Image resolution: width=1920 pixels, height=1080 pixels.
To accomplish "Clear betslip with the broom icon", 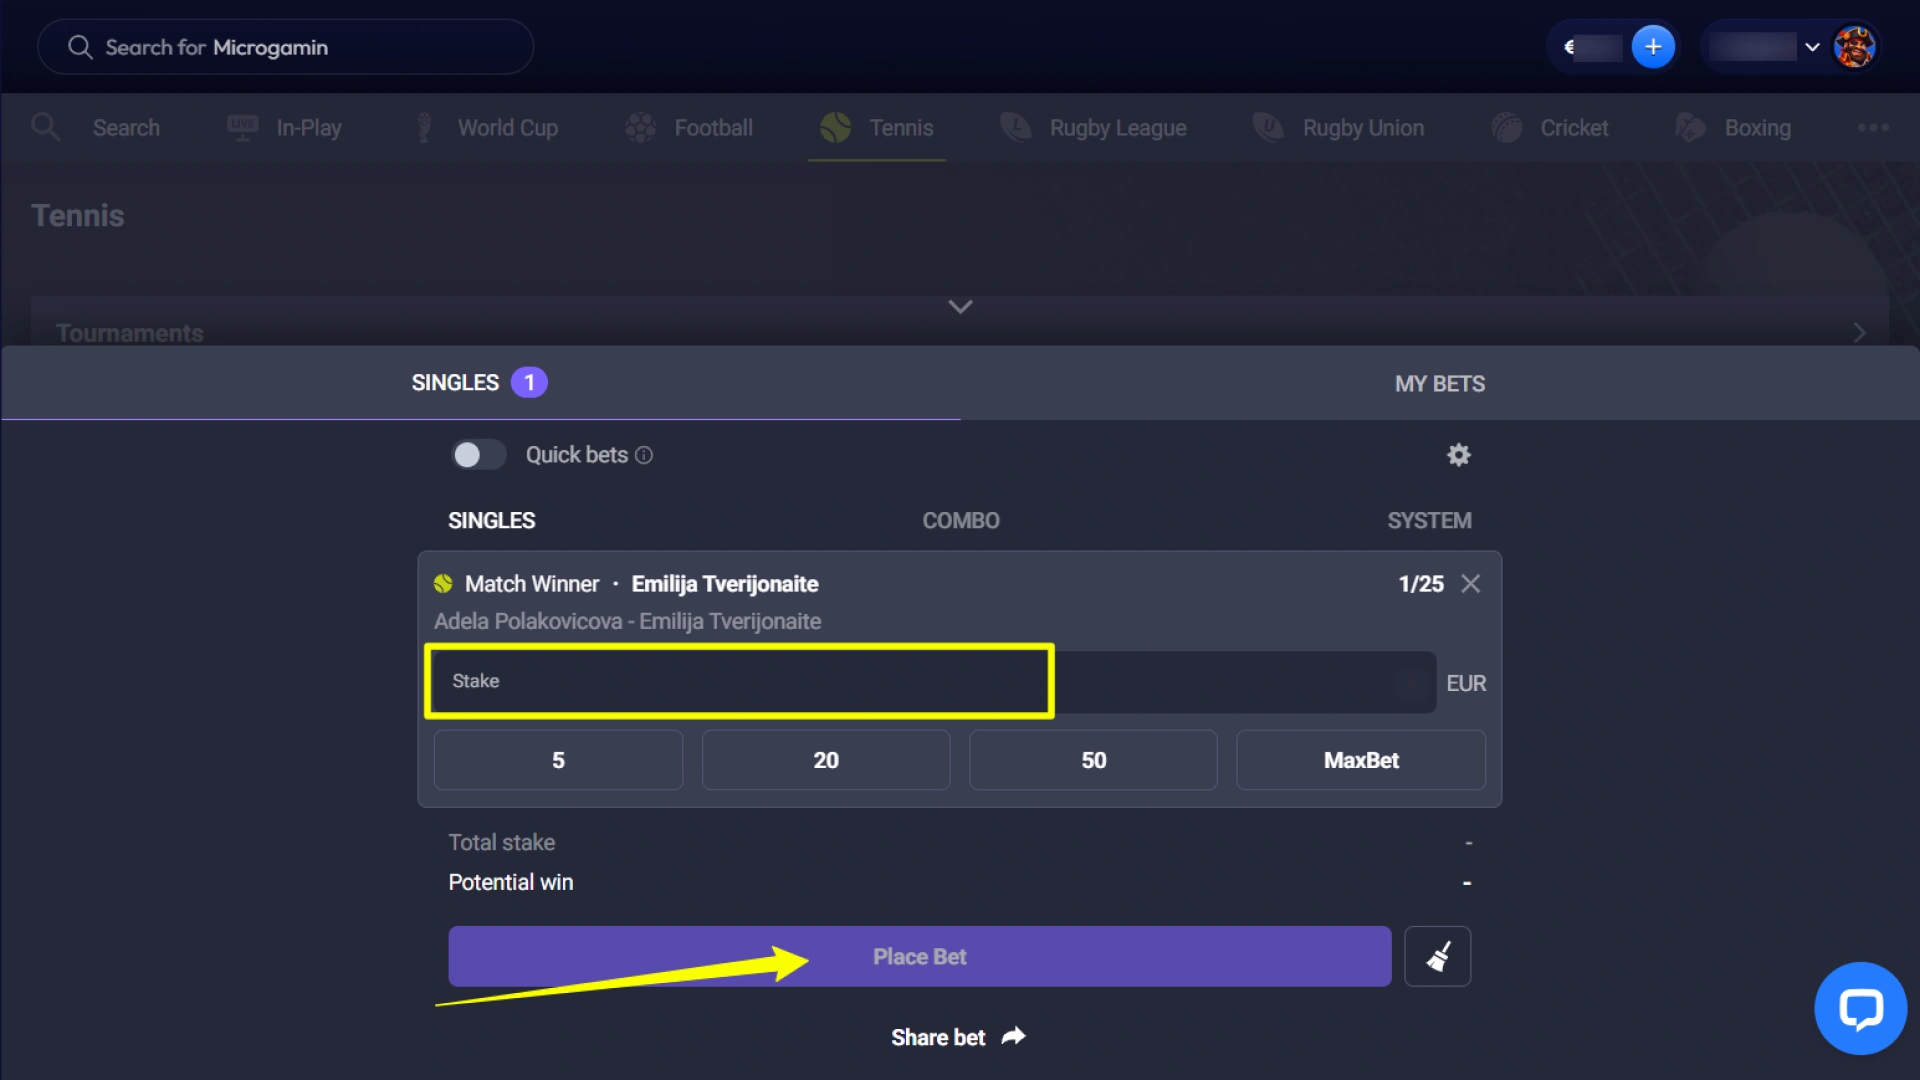I will click(x=1437, y=957).
